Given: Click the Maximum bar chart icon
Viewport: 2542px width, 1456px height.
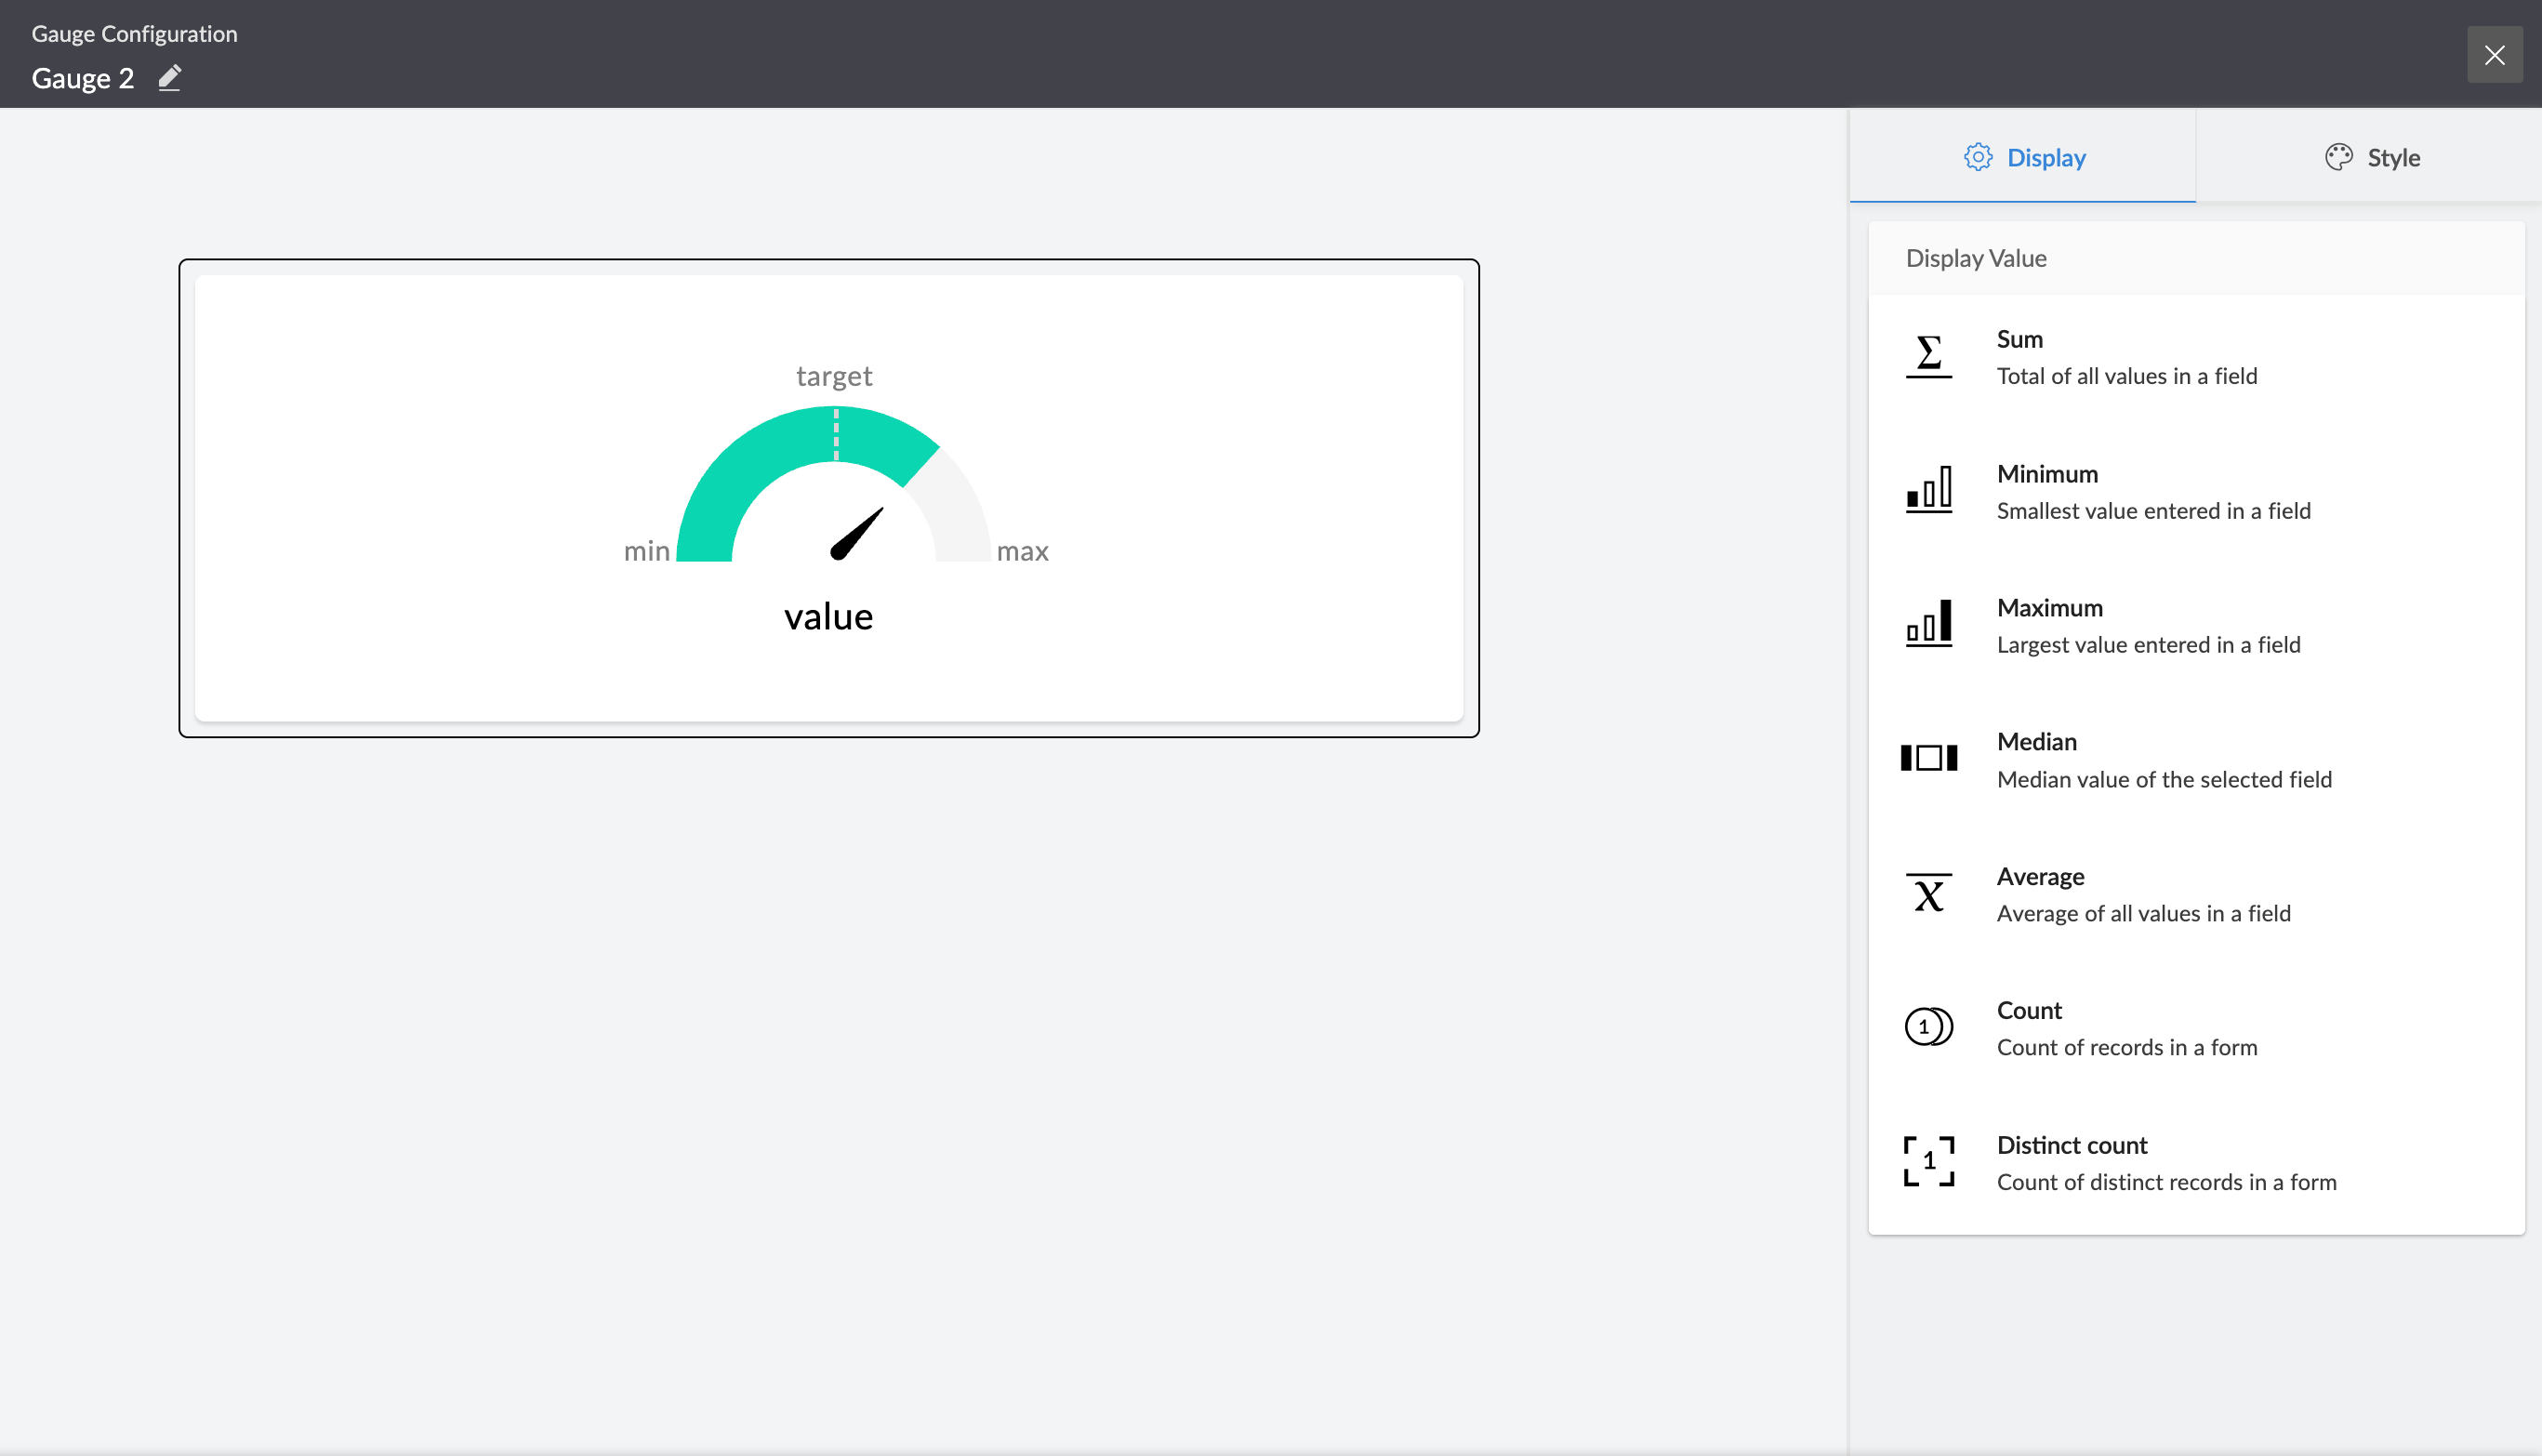Looking at the screenshot, I should (x=1928, y=624).
